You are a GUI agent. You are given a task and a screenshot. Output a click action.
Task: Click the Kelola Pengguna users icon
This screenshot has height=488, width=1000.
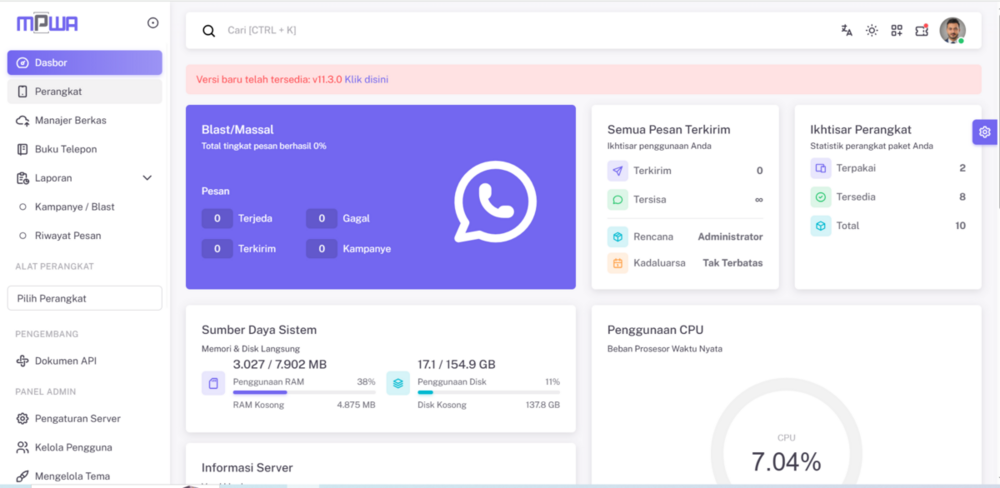(x=22, y=447)
